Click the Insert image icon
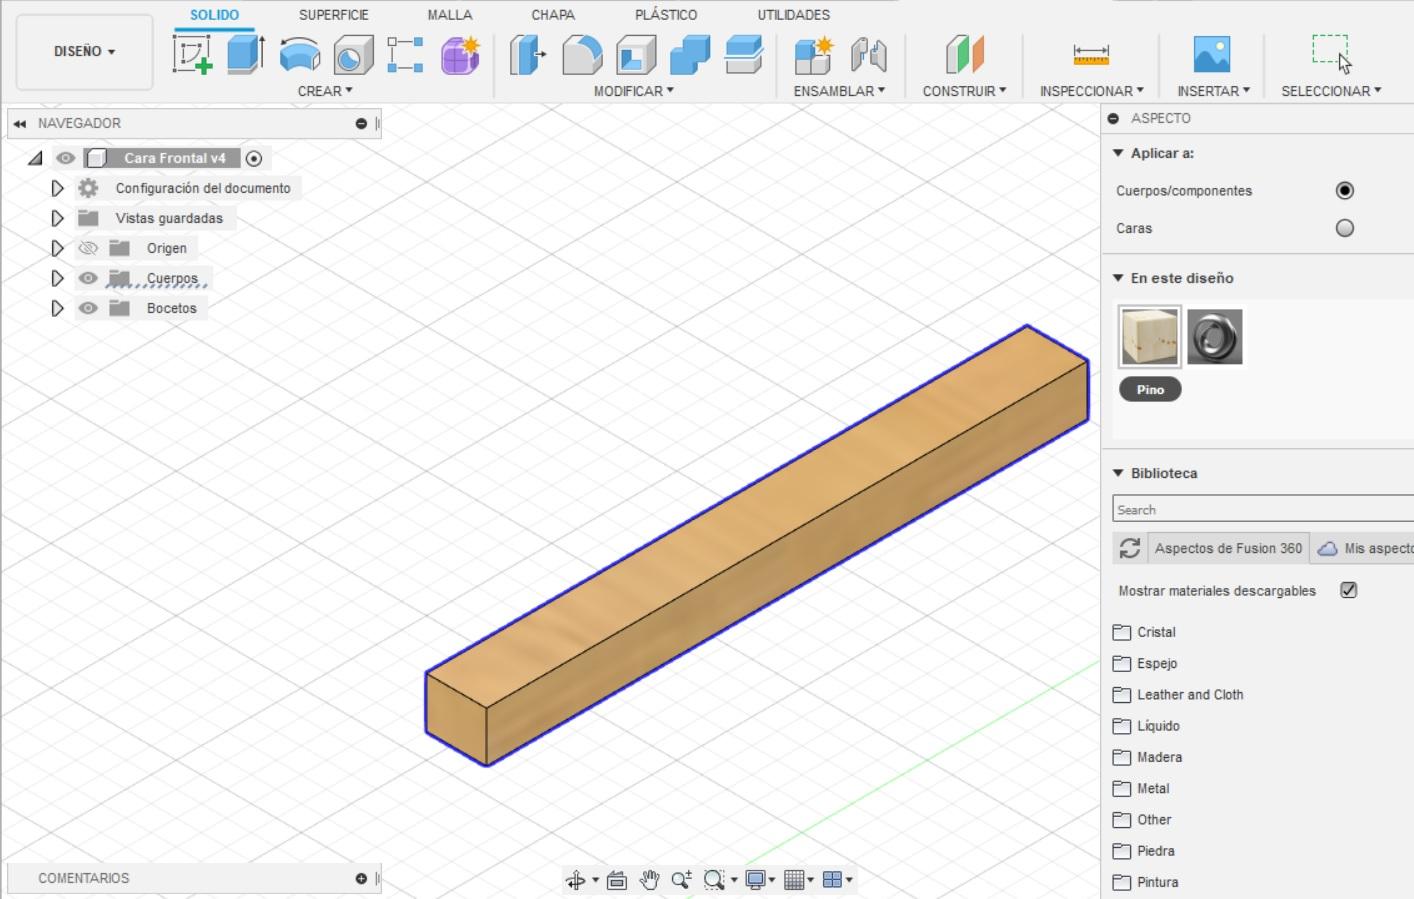The width and height of the screenshot is (1414, 899). click(1212, 54)
